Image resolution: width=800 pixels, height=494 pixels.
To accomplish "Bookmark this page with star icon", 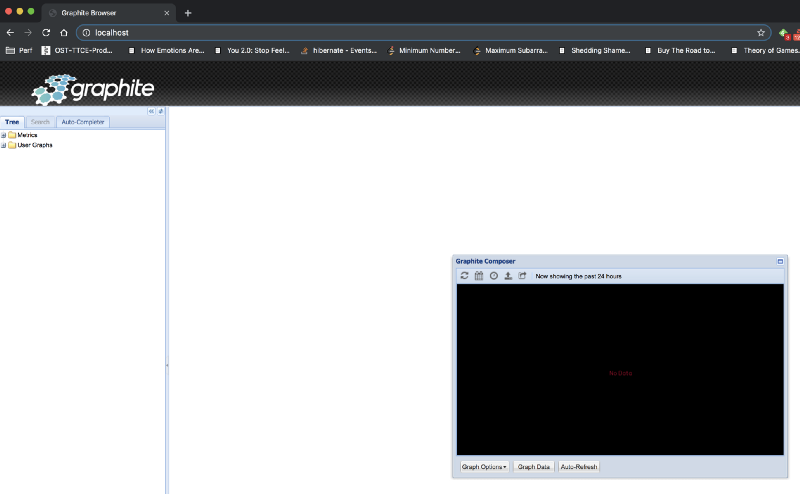I will click(761, 33).
